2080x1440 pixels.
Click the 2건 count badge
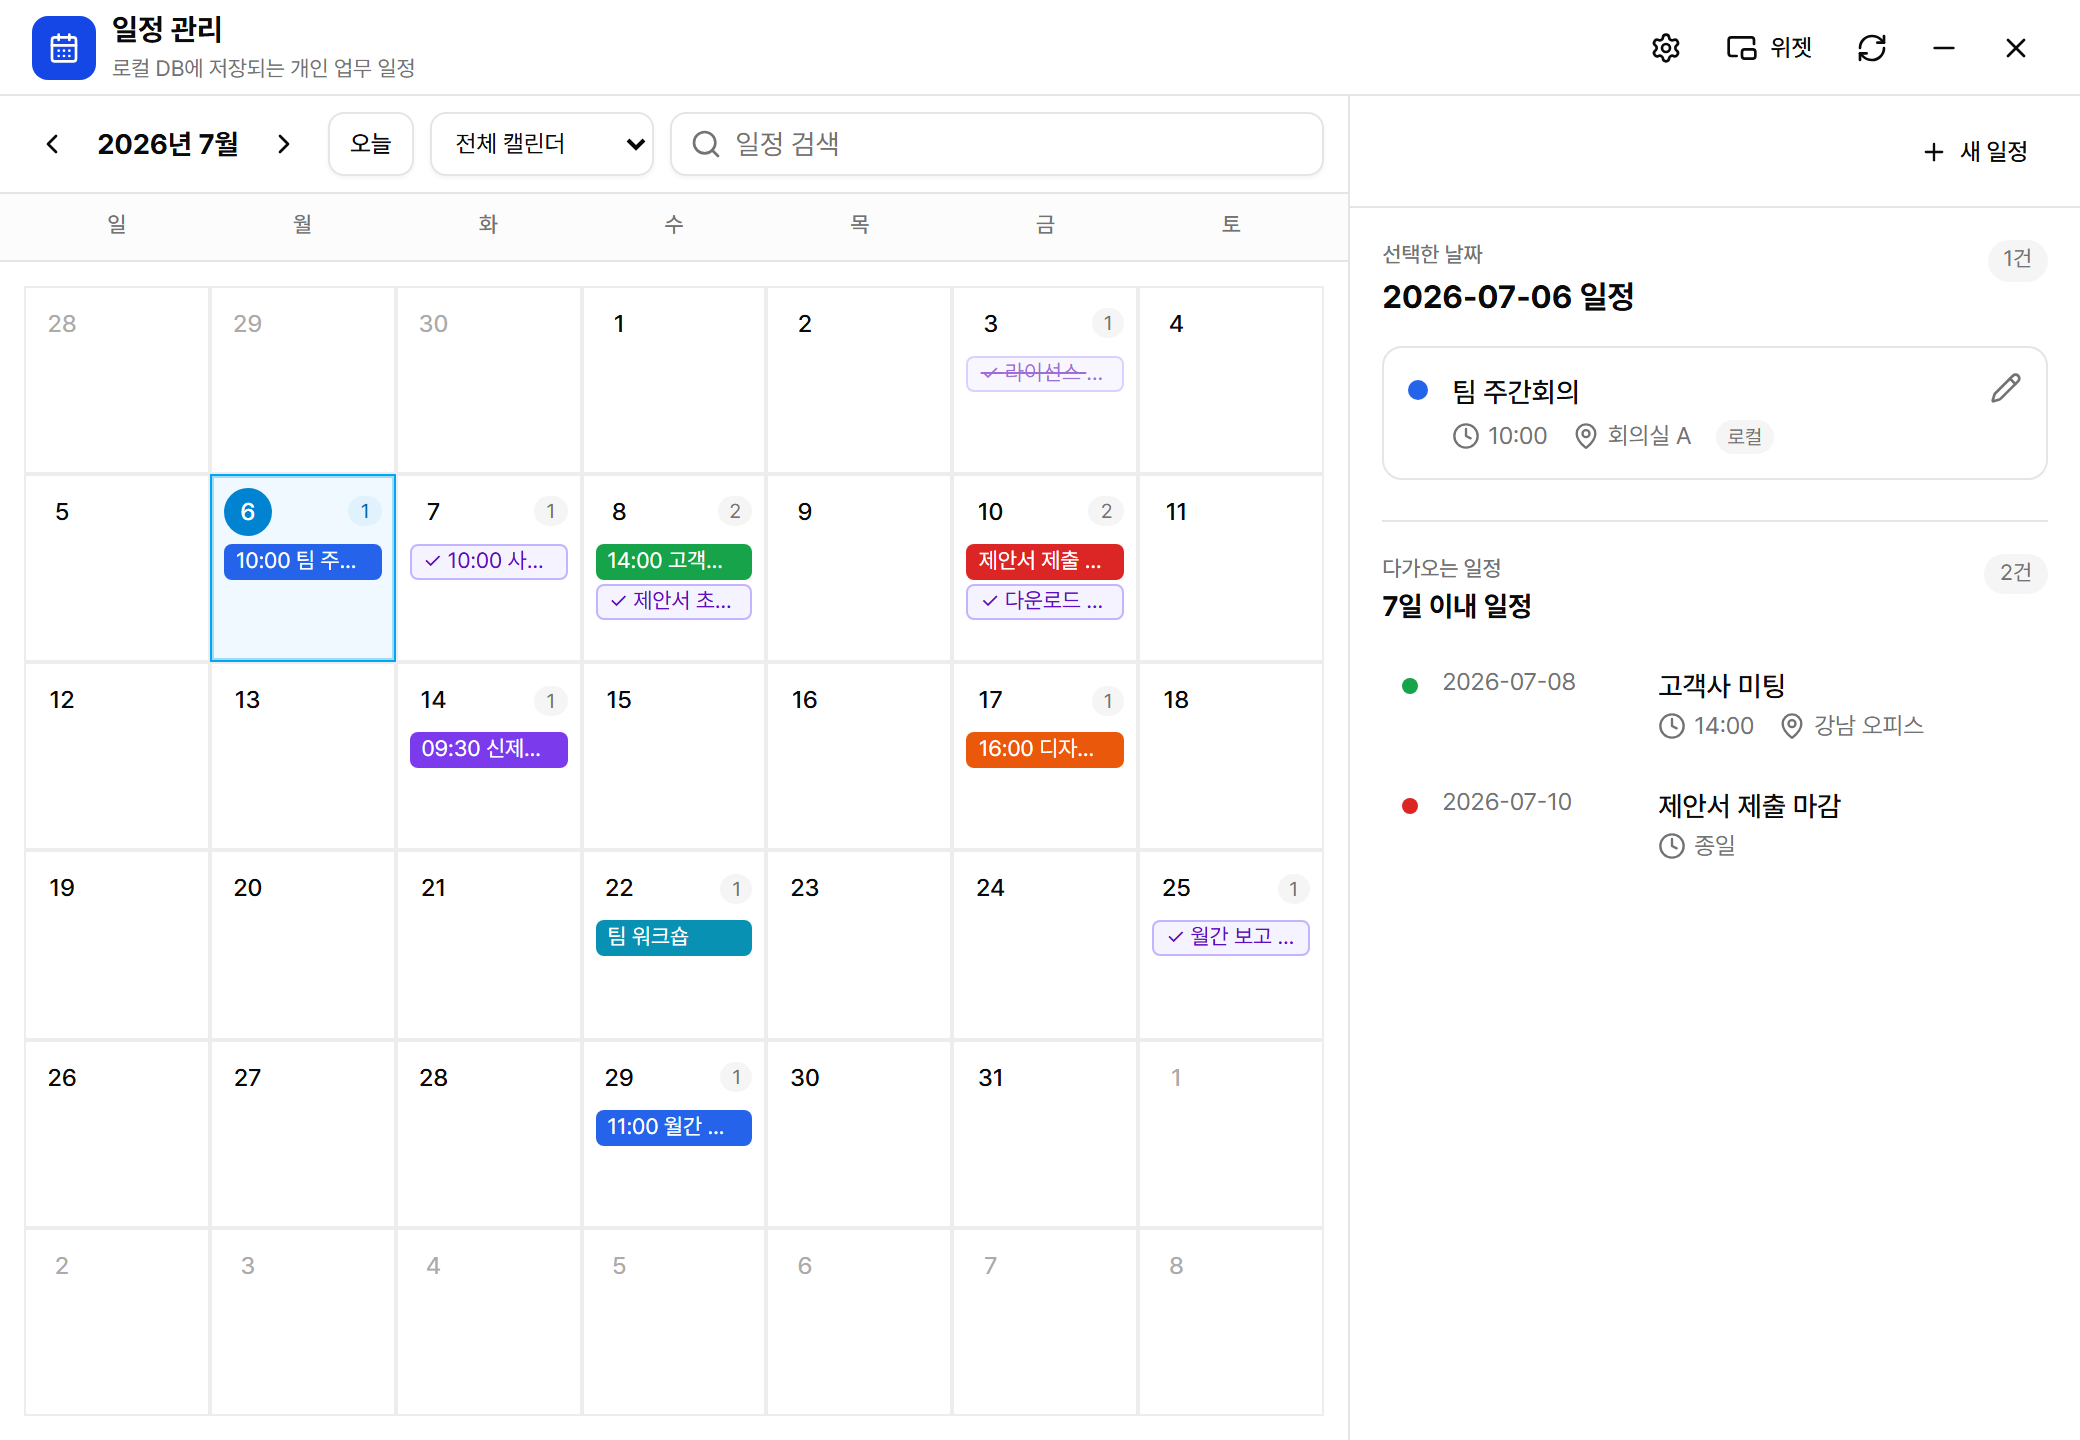[2015, 573]
